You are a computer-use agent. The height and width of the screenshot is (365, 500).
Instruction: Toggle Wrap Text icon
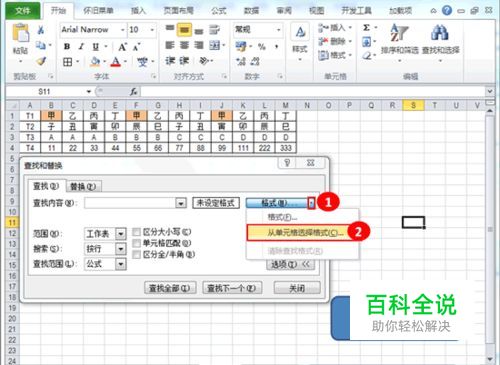[x=214, y=30]
